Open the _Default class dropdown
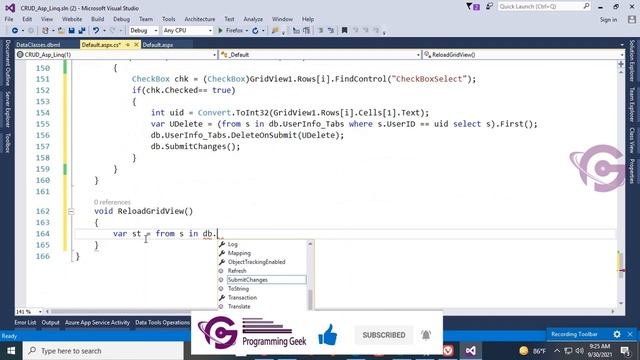This screenshot has width=640, height=360. pos(320,55)
